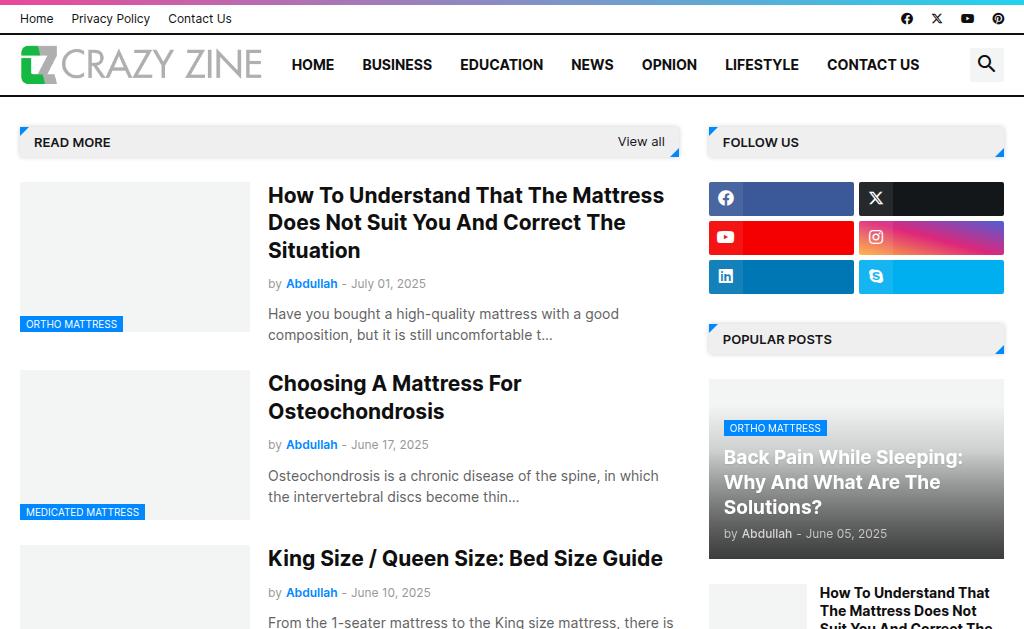Click the MEDICATED MATTRESS category tag

pyautogui.click(x=82, y=512)
